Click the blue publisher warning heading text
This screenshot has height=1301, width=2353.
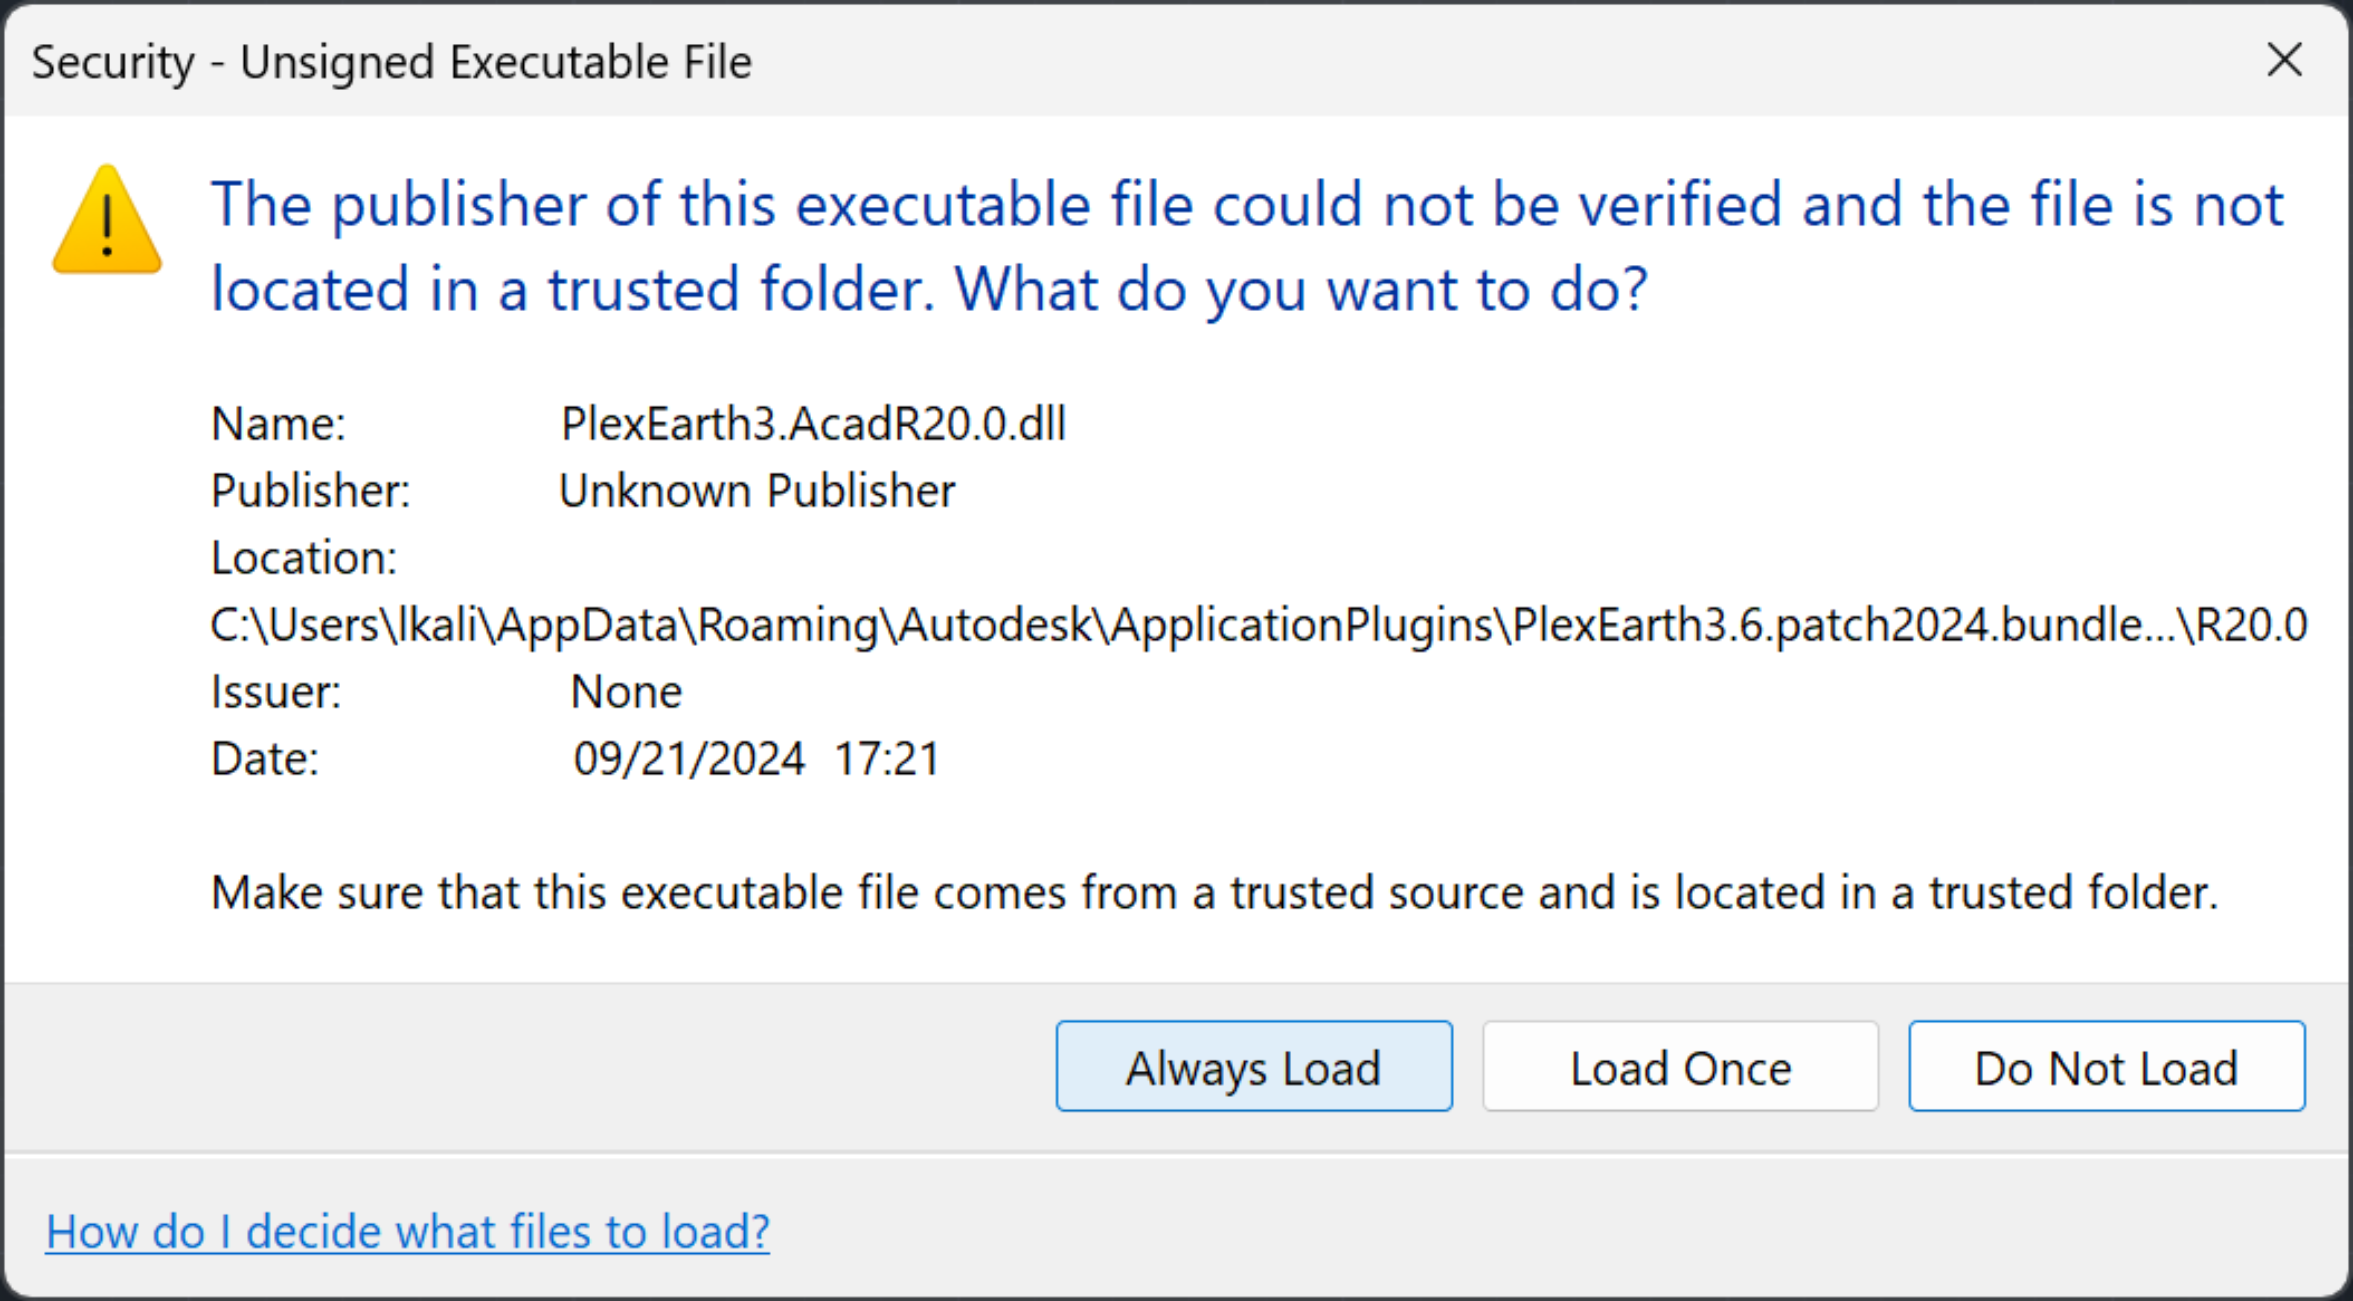tap(1247, 247)
